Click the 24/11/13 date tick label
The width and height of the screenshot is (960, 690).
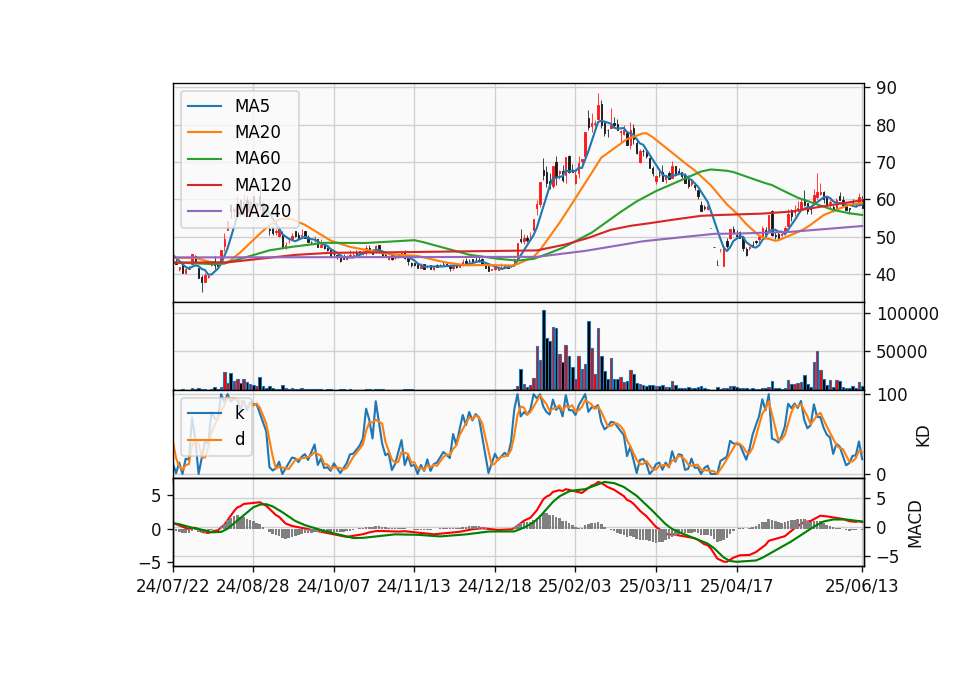(414, 586)
